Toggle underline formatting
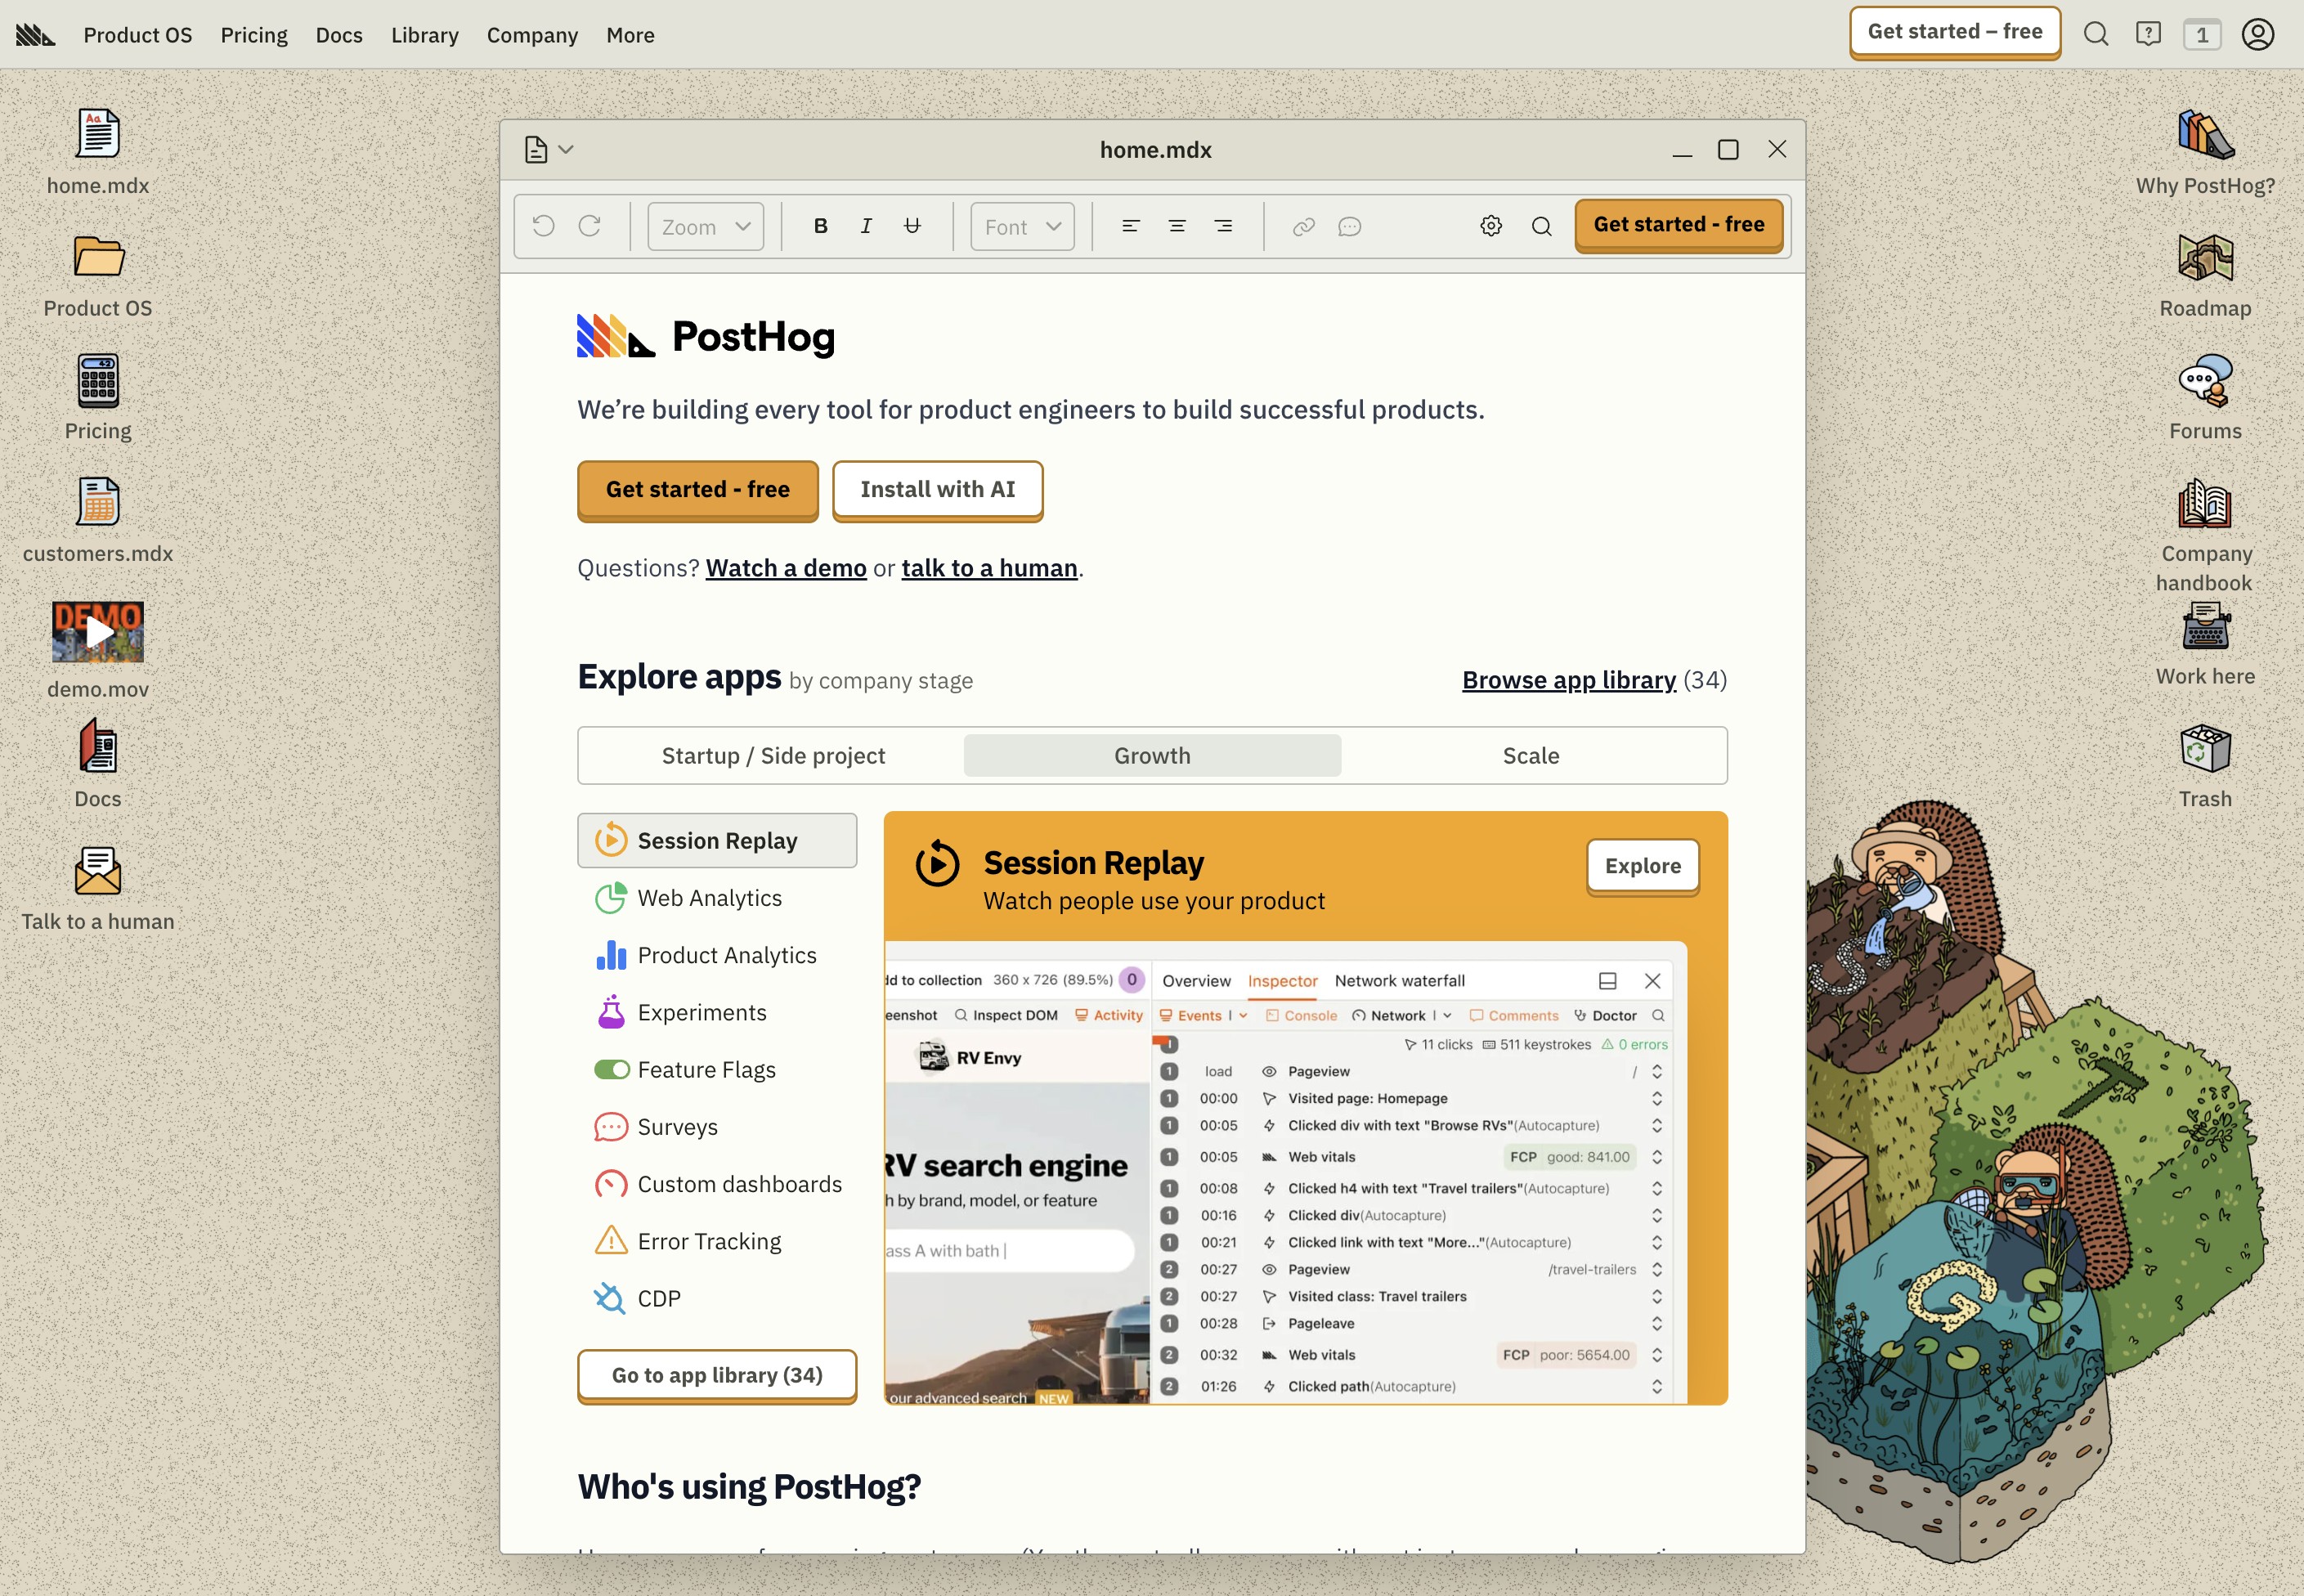 [x=909, y=226]
